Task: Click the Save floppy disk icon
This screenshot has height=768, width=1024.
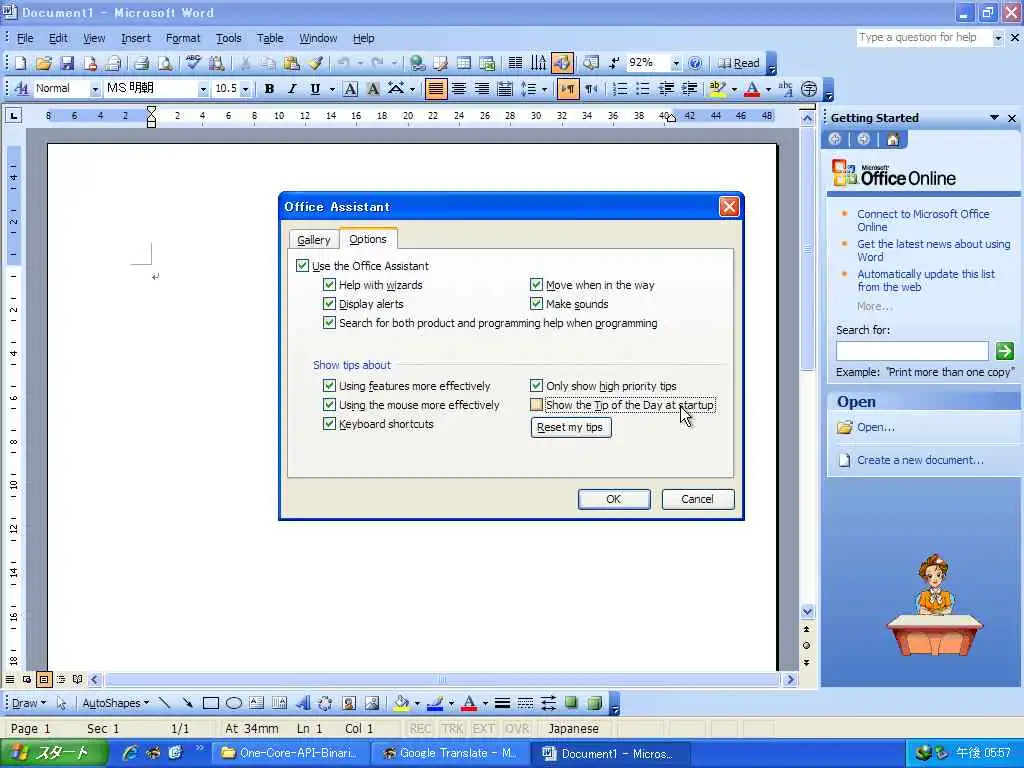Action: (67, 63)
